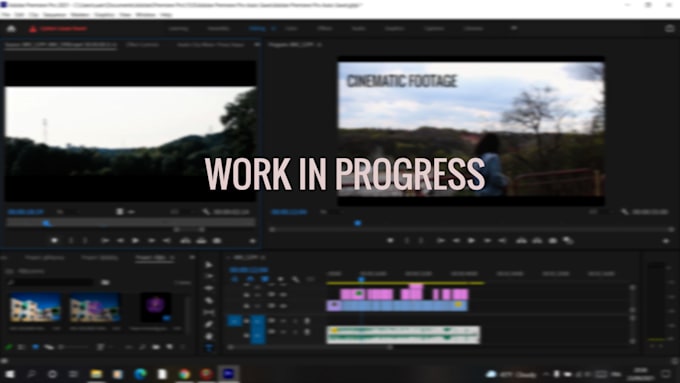Expand the workspace overflow chevrons
680x383 pixels.
(514, 28)
